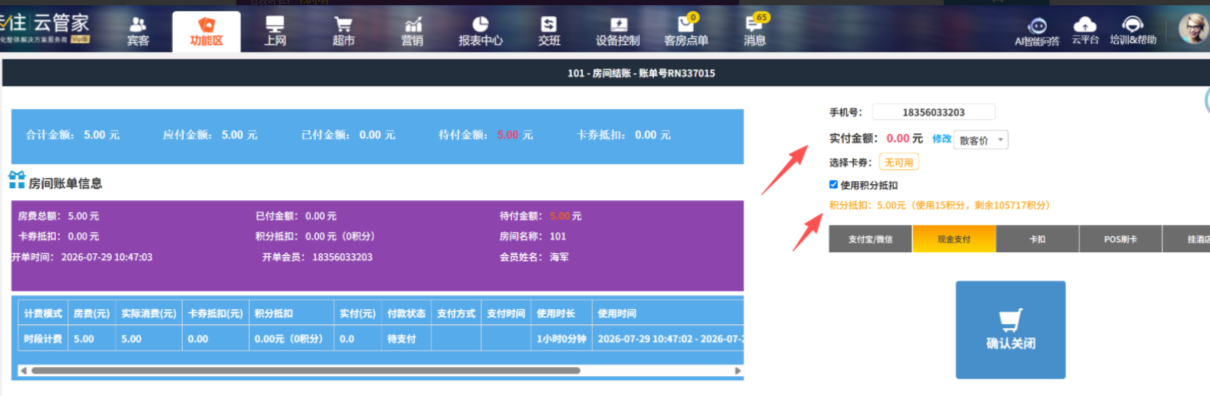Image resolution: width=1210 pixels, height=396 pixels.
Task: Click the 手机号 phone number field
Action: click(934, 112)
